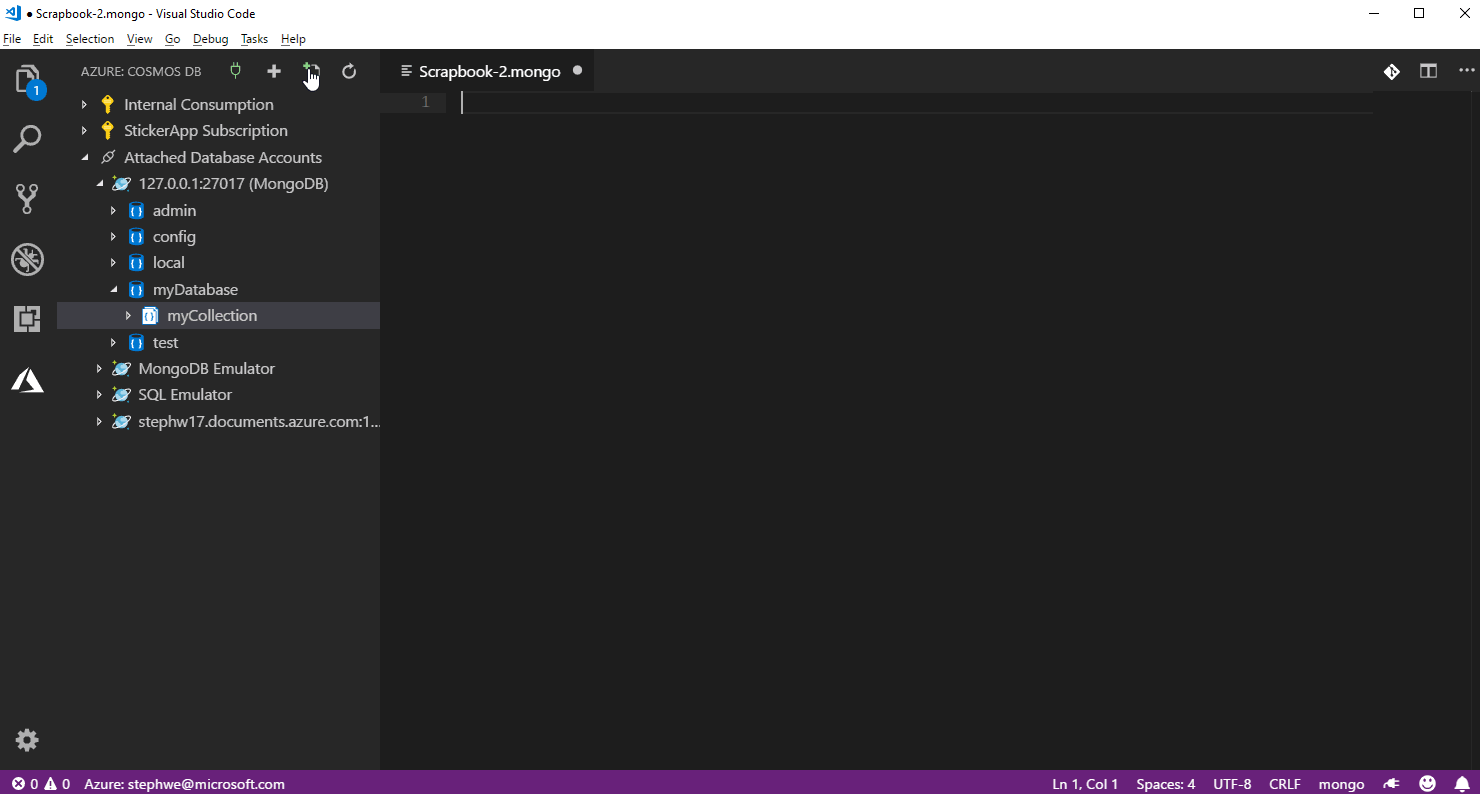Image resolution: width=1480 pixels, height=794 pixels.
Task: Expand the admin database
Action: click(x=113, y=210)
